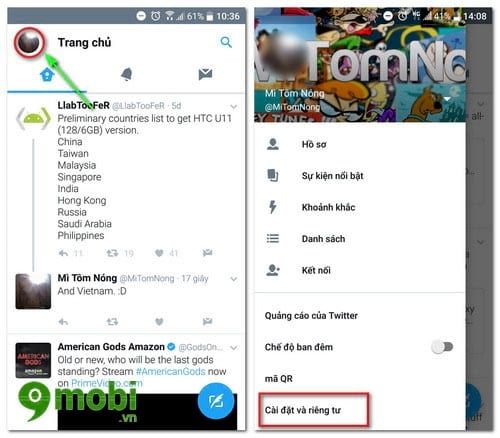Open the search magnifier icon
This screenshot has width=500, height=438.
pyautogui.click(x=226, y=42)
